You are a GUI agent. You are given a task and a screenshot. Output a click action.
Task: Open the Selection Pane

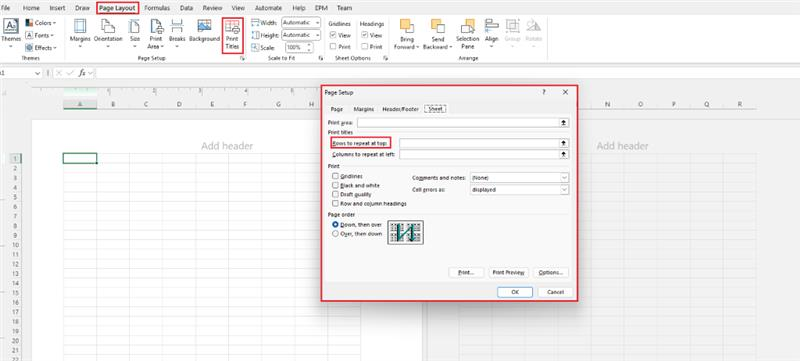click(467, 34)
